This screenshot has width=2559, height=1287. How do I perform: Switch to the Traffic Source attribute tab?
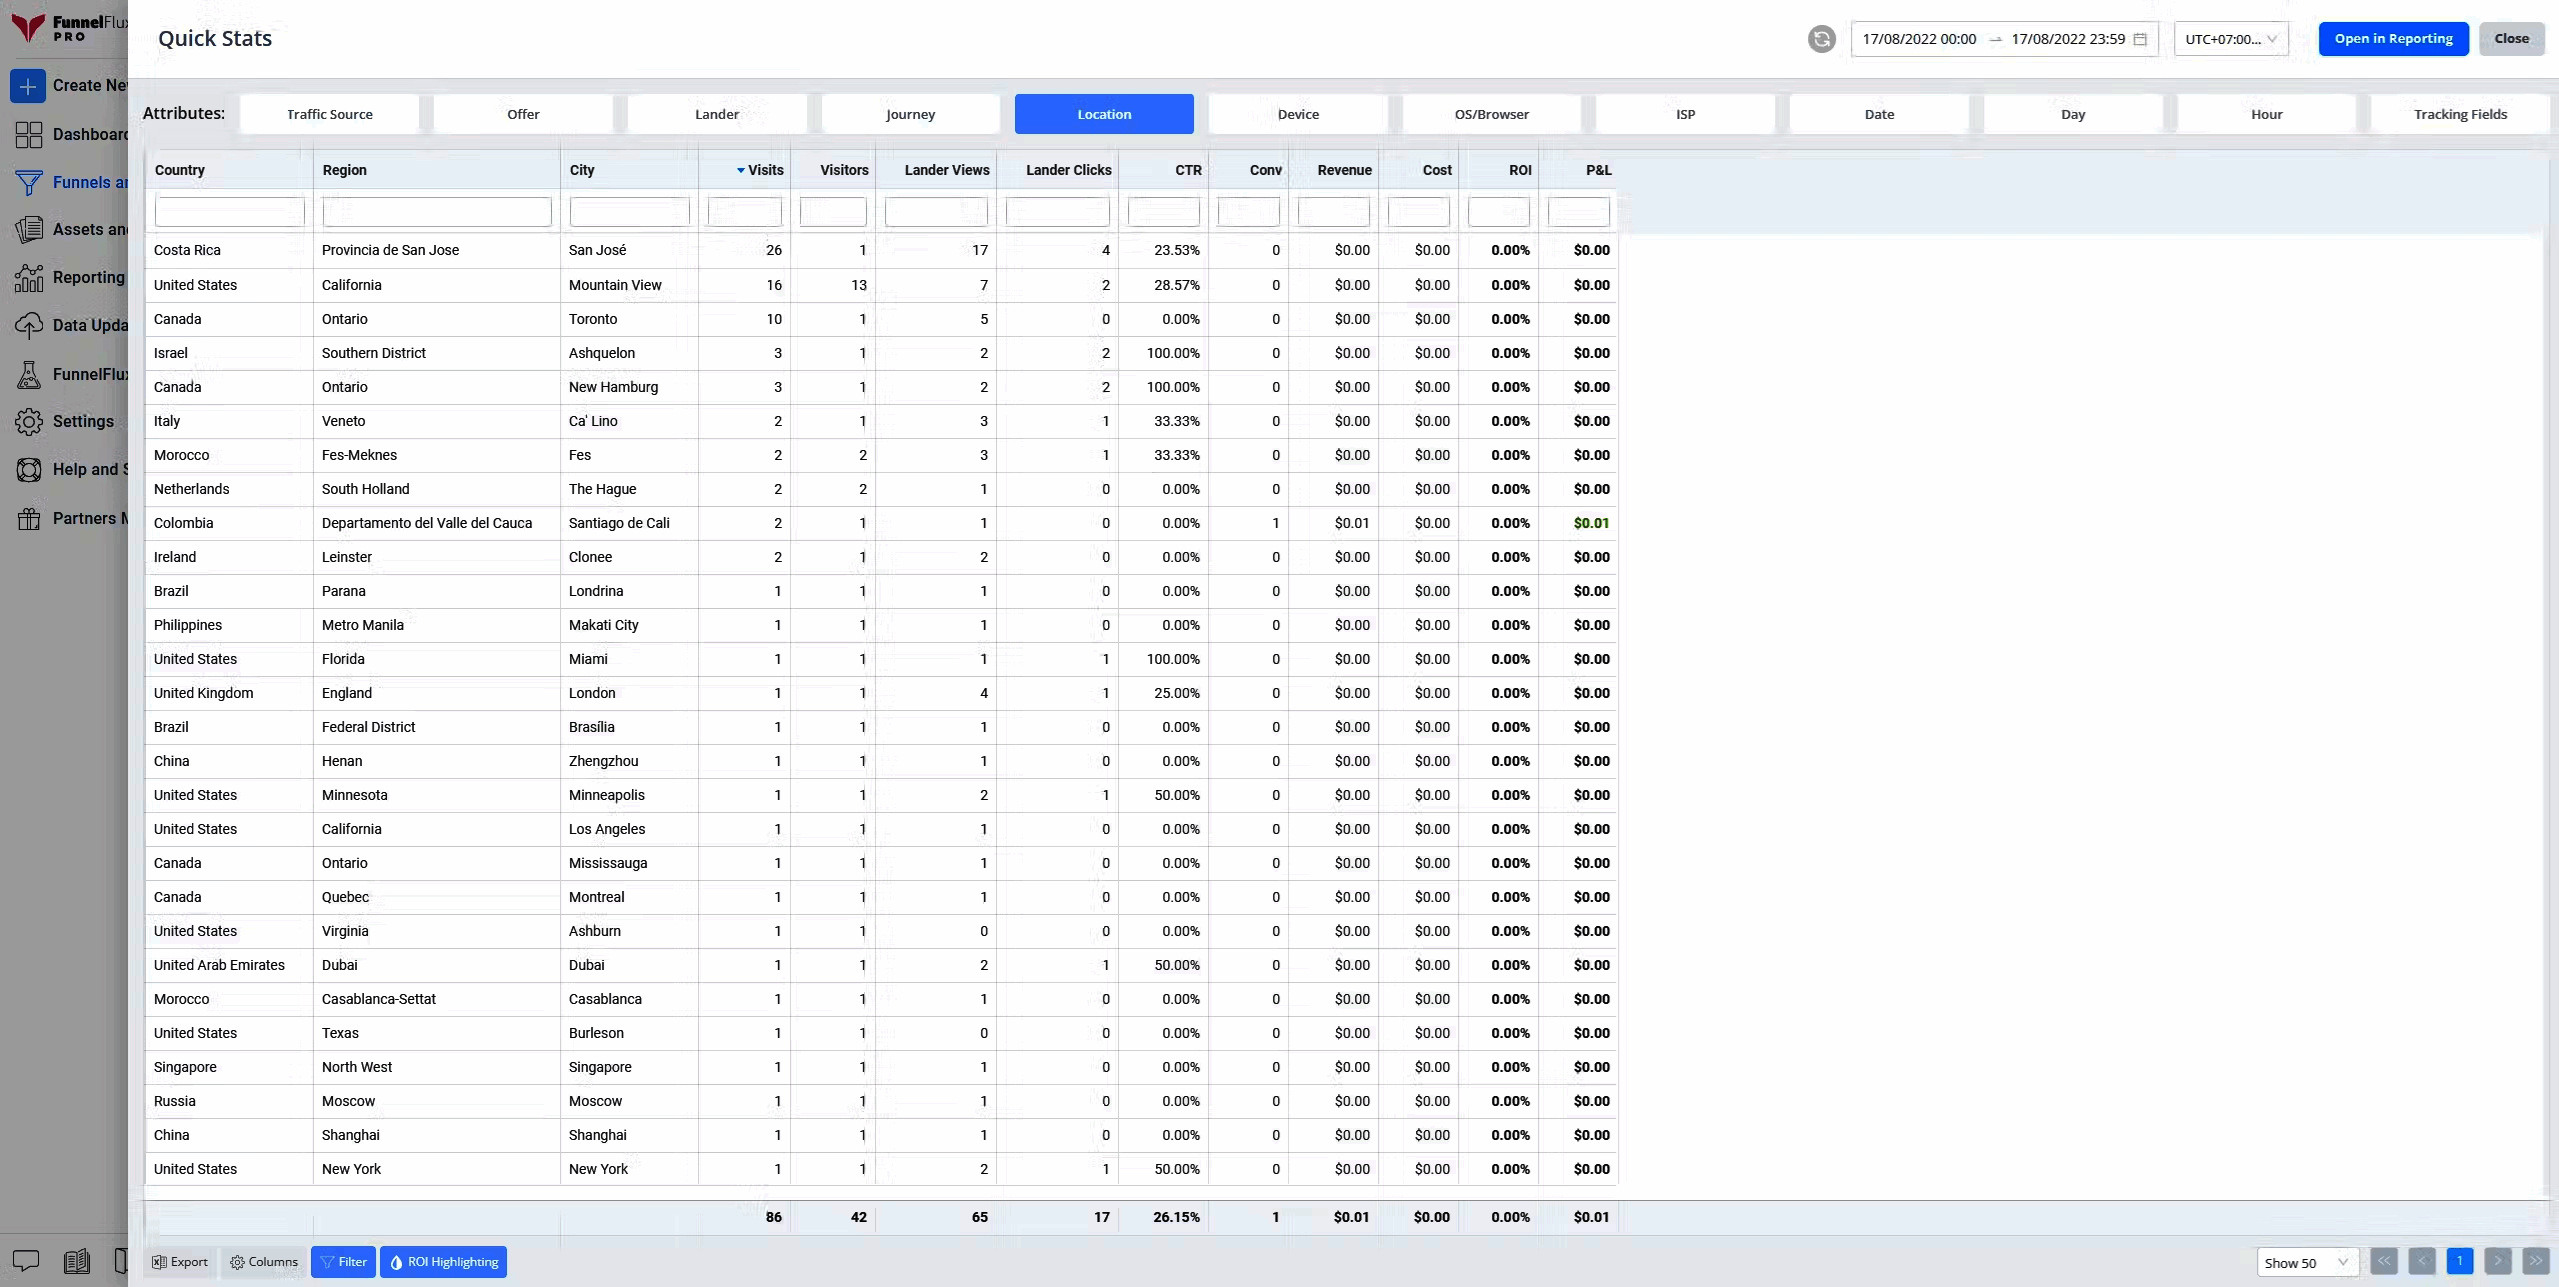[329, 114]
